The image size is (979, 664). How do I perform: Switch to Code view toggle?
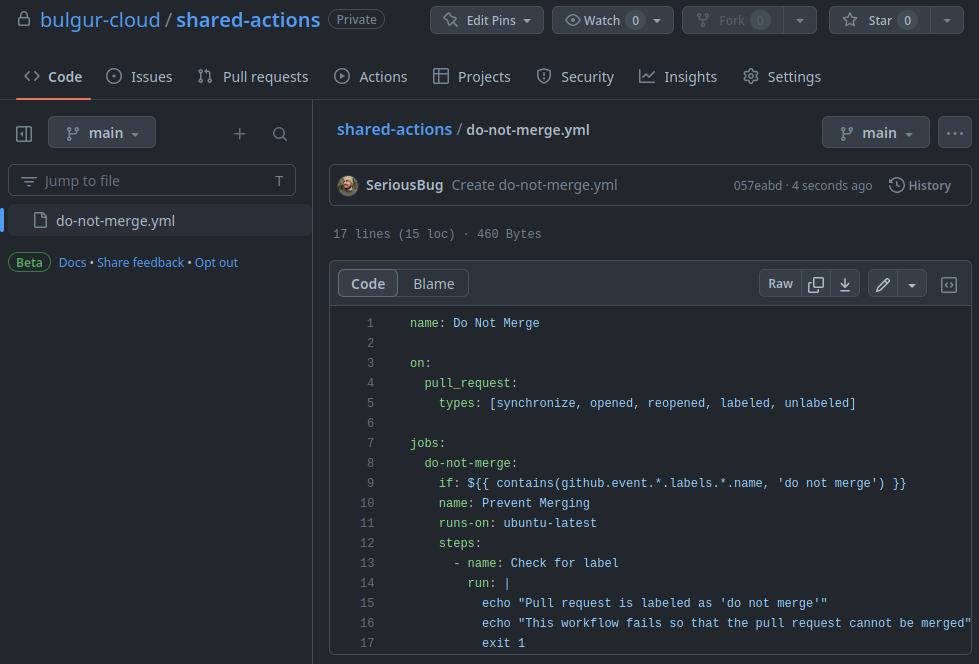(x=368, y=284)
